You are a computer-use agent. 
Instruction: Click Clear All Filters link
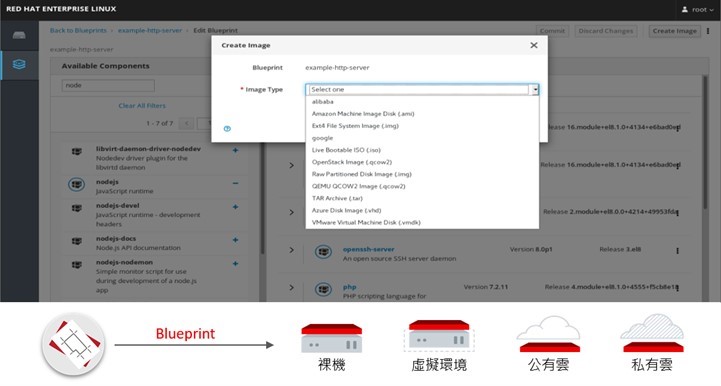(142, 105)
